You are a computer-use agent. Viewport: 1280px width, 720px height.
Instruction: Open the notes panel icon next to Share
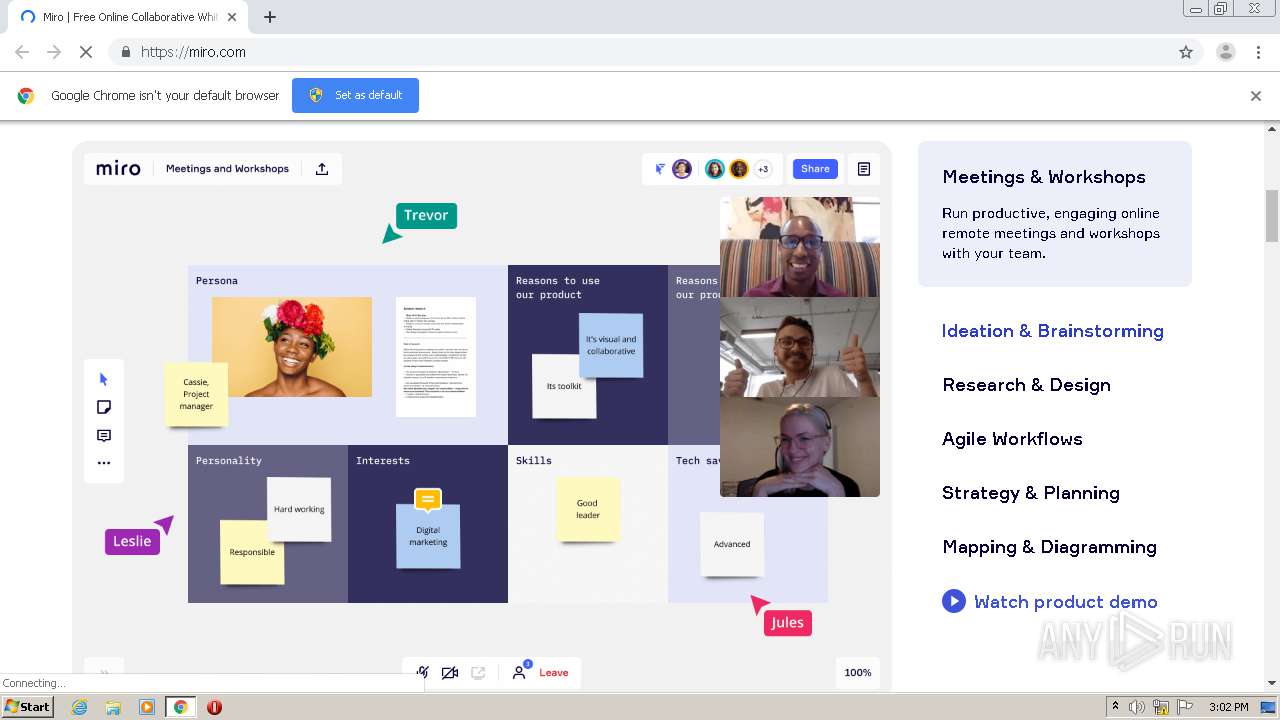tap(864, 169)
